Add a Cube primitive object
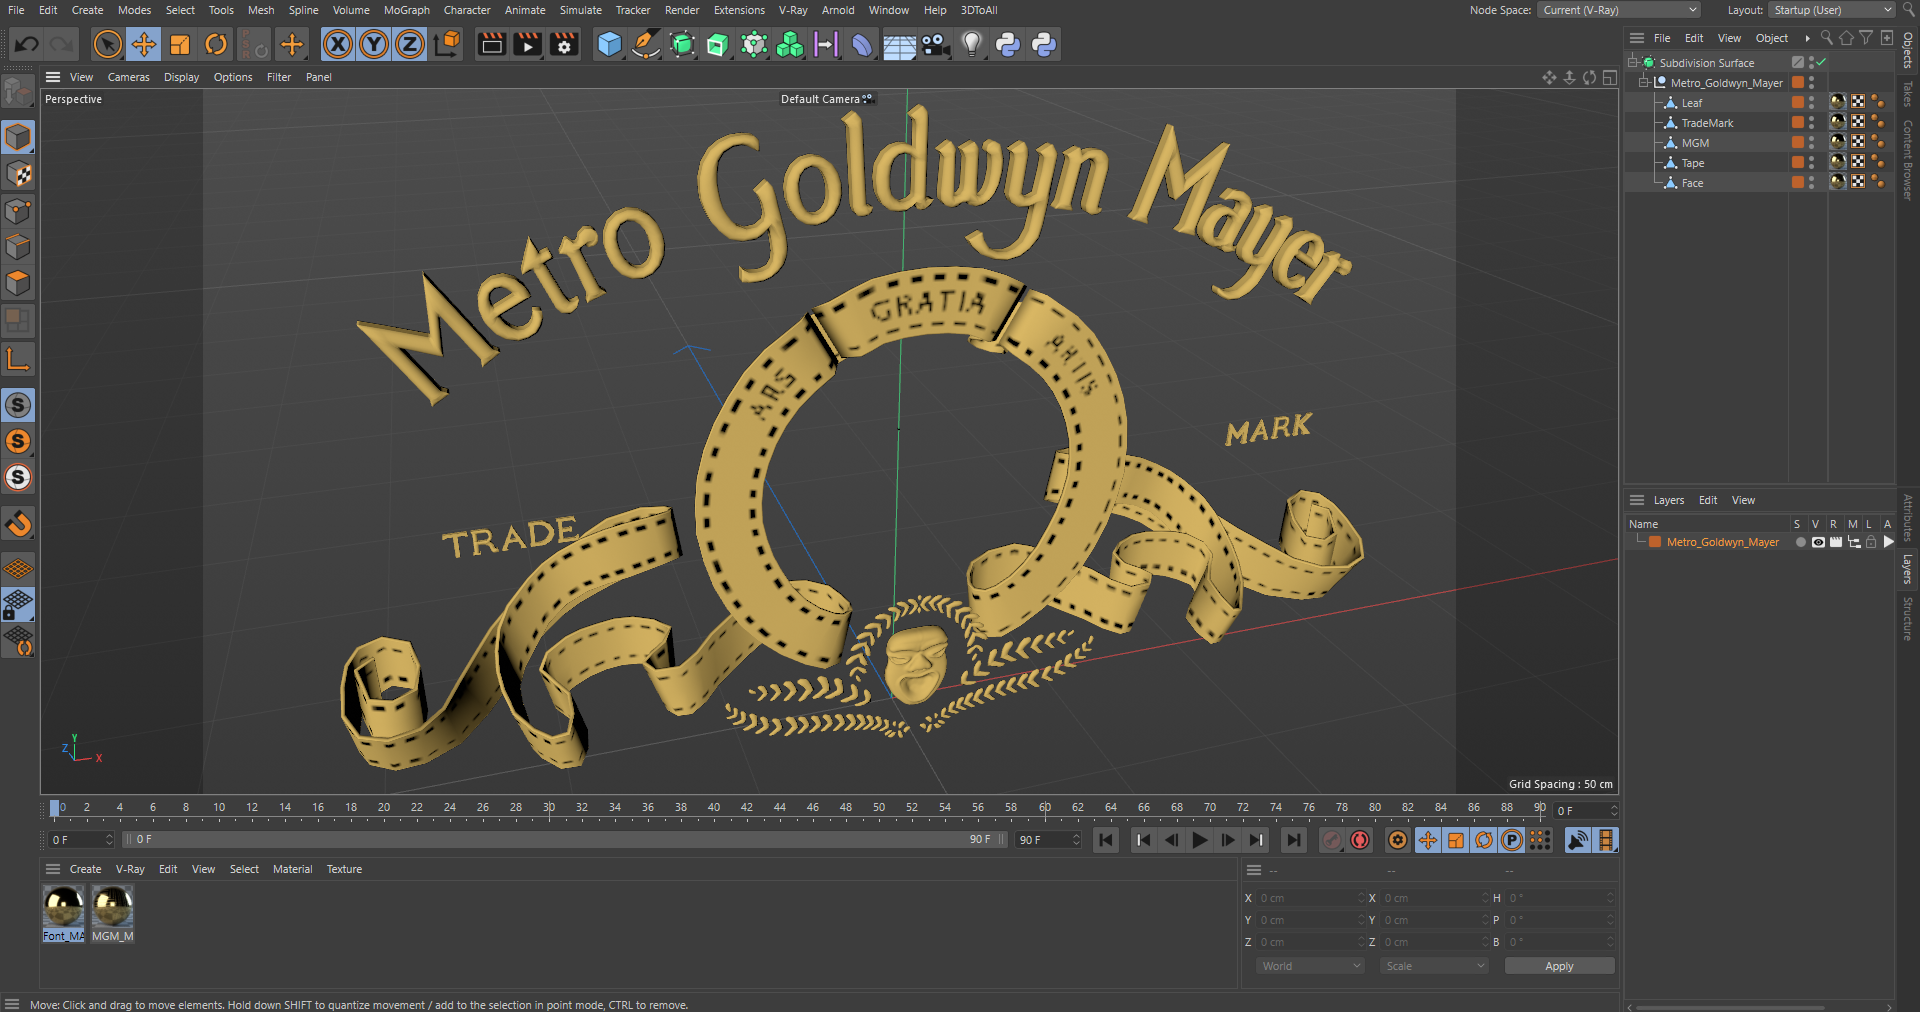This screenshot has width=1920, height=1012. pyautogui.click(x=609, y=44)
